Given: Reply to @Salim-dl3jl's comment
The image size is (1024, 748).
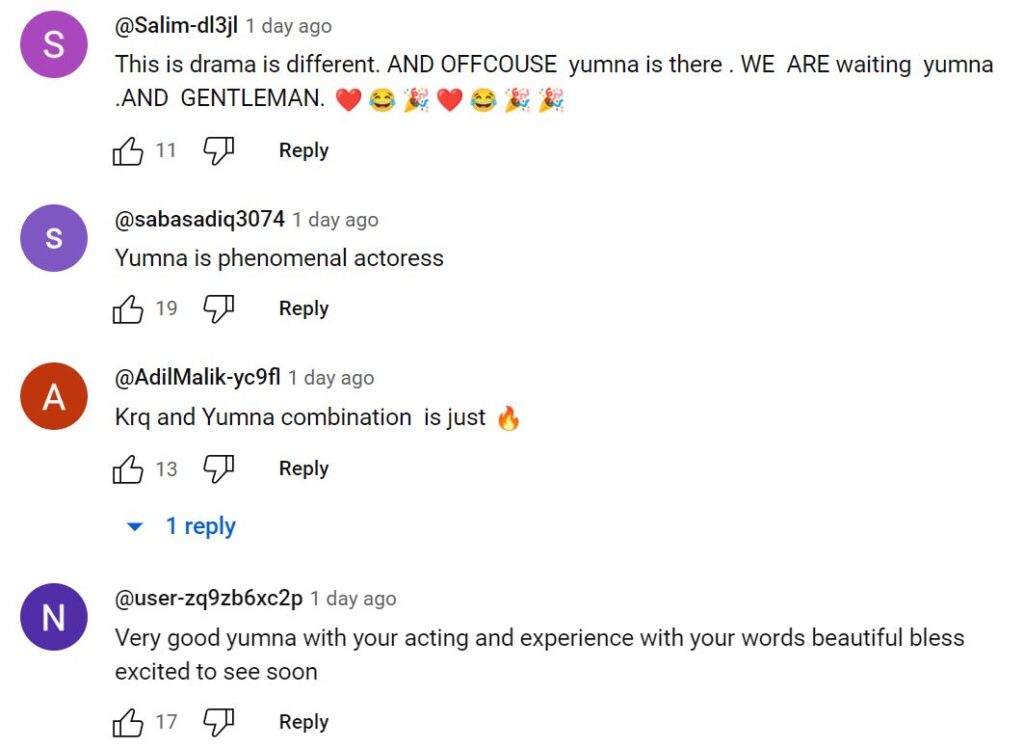Looking at the screenshot, I should (x=304, y=151).
